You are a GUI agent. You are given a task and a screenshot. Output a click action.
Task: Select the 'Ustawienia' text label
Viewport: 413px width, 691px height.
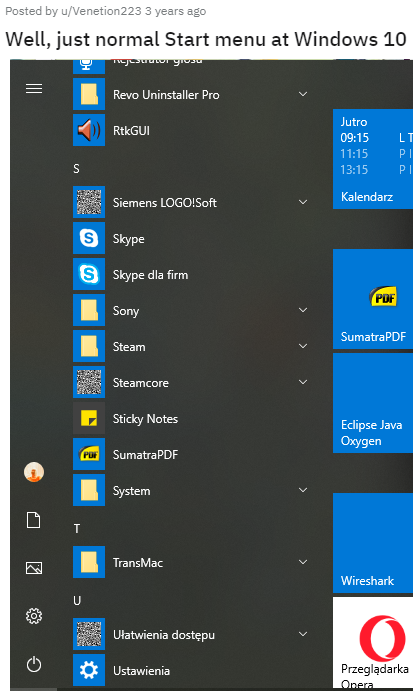141,671
